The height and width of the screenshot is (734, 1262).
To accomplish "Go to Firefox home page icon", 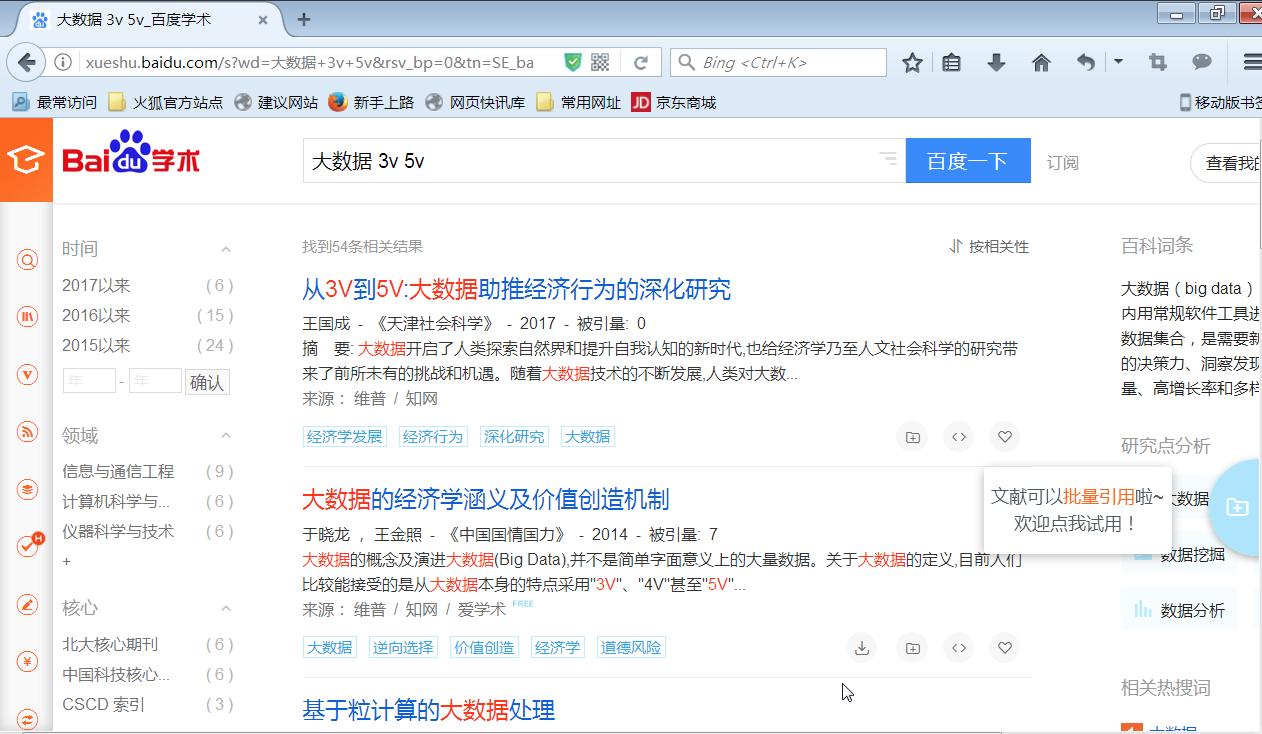I will click(1041, 63).
